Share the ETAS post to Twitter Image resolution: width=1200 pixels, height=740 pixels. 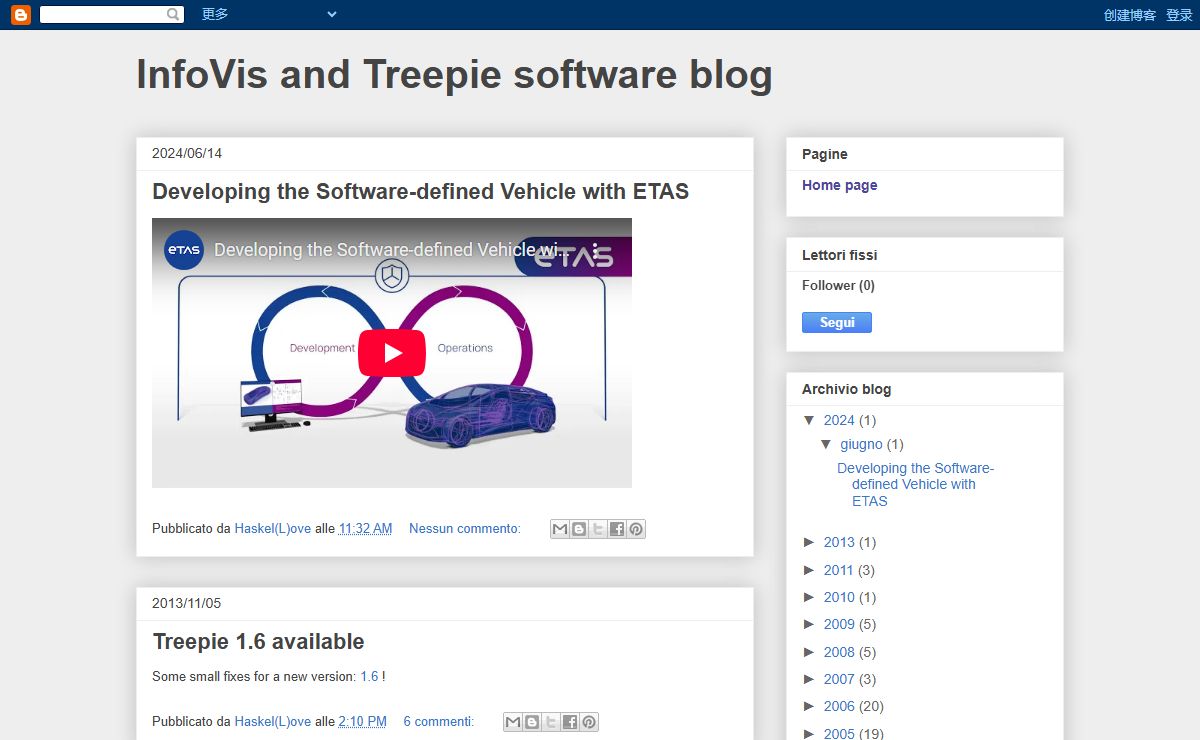pos(598,529)
